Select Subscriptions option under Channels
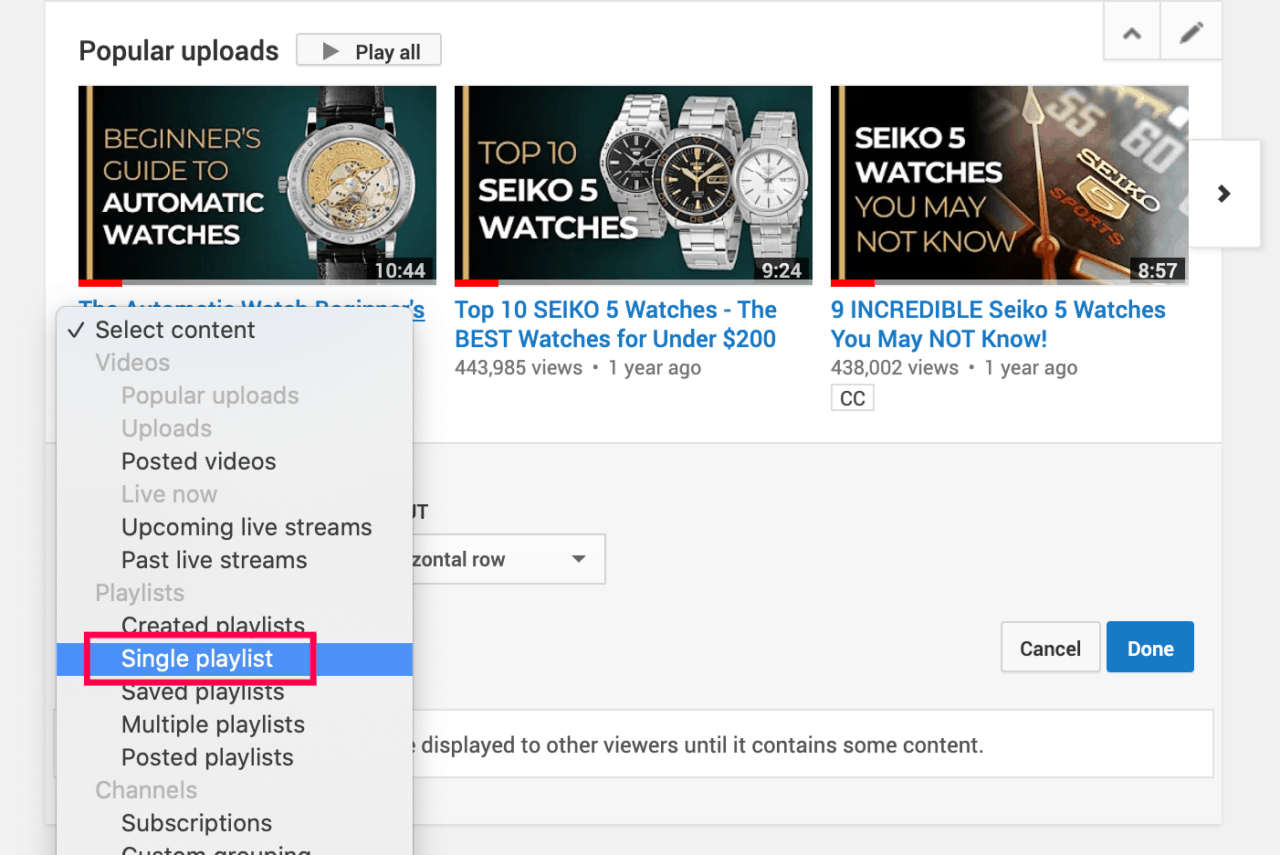The width and height of the screenshot is (1280, 855). coord(234,823)
